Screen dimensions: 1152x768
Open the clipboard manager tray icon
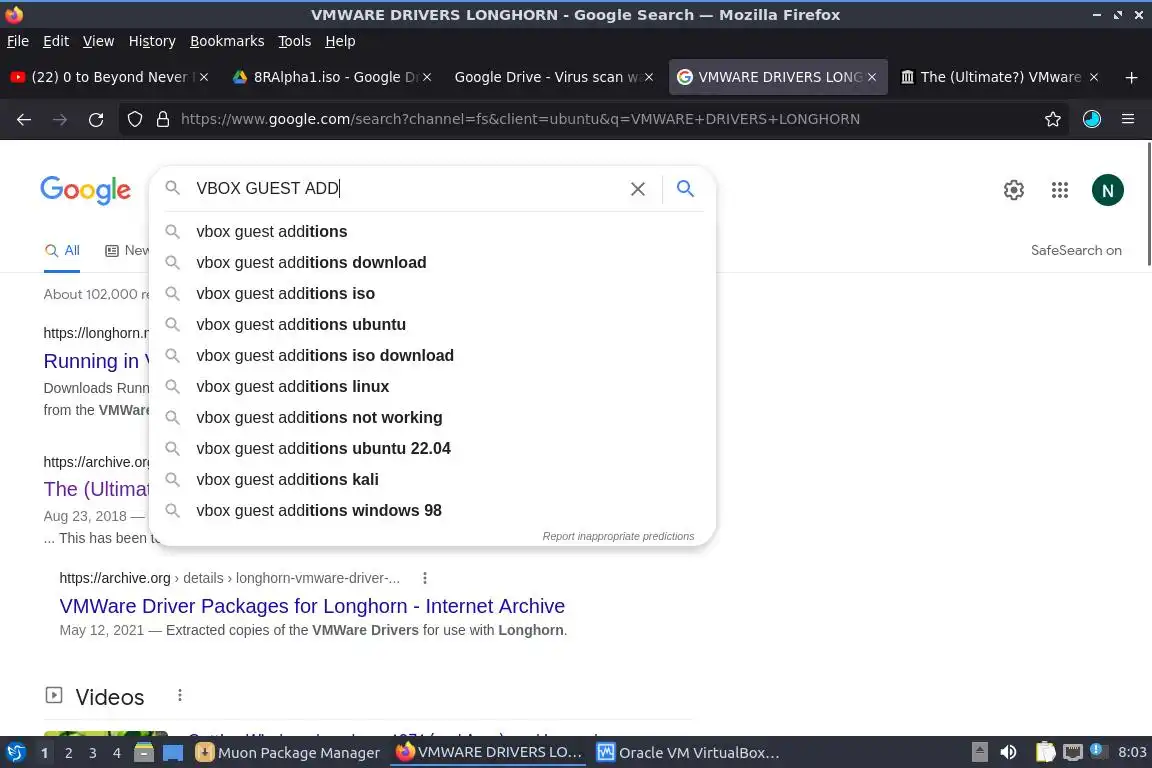click(x=1045, y=753)
